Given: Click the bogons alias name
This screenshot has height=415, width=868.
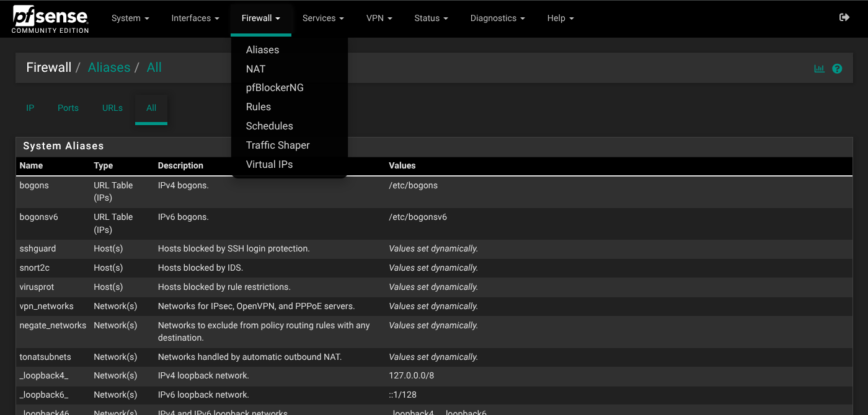Looking at the screenshot, I should [34, 185].
